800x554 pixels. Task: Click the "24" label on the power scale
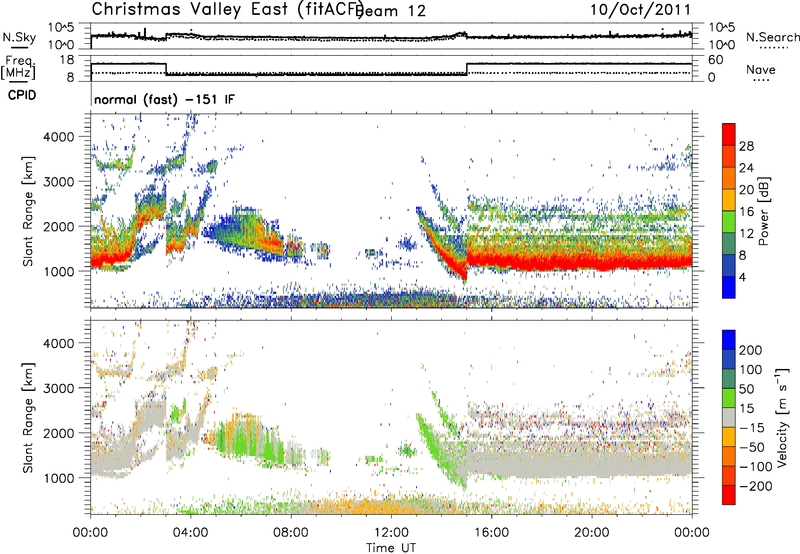[746, 168]
